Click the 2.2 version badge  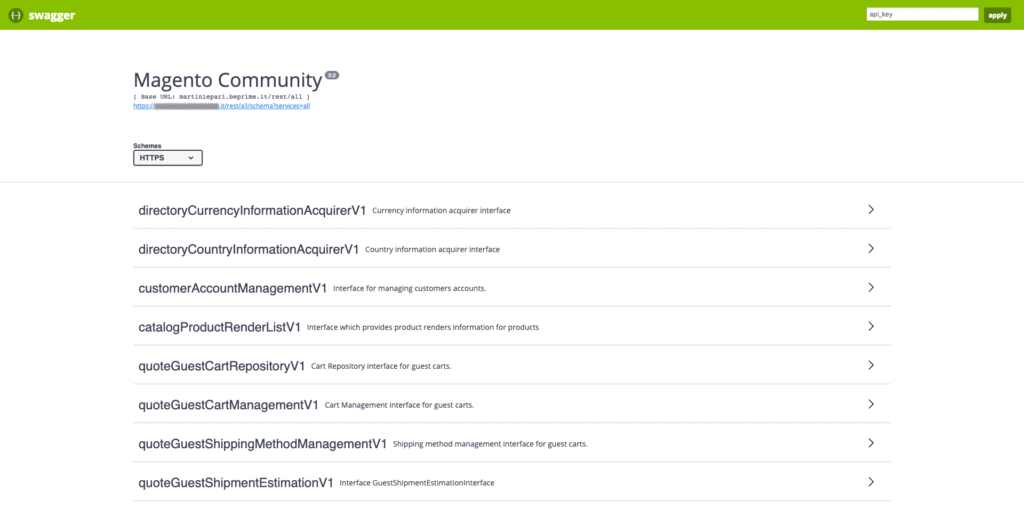(332, 75)
